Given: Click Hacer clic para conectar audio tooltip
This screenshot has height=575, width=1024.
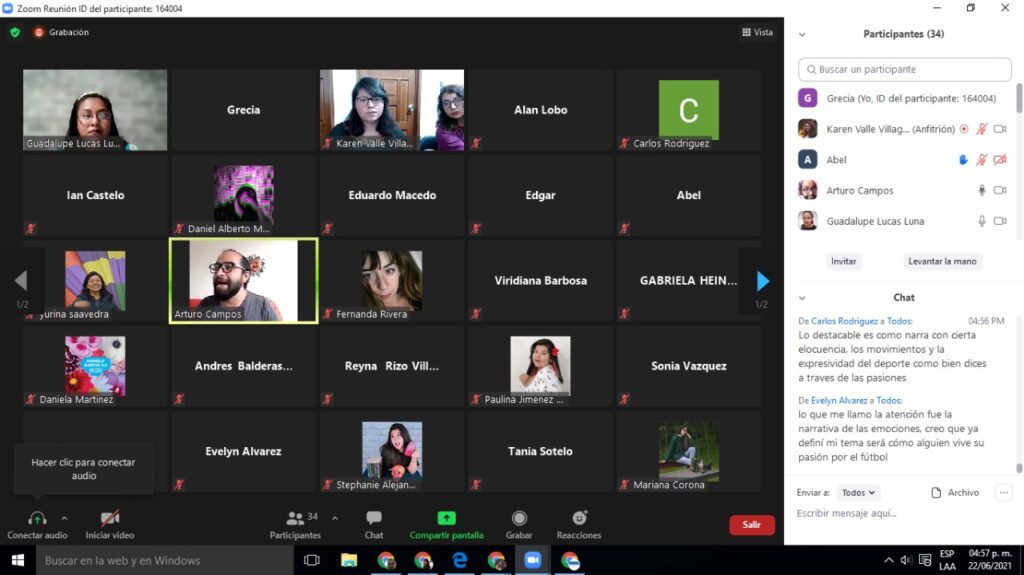Looking at the screenshot, I should pyautogui.click(x=84, y=469).
